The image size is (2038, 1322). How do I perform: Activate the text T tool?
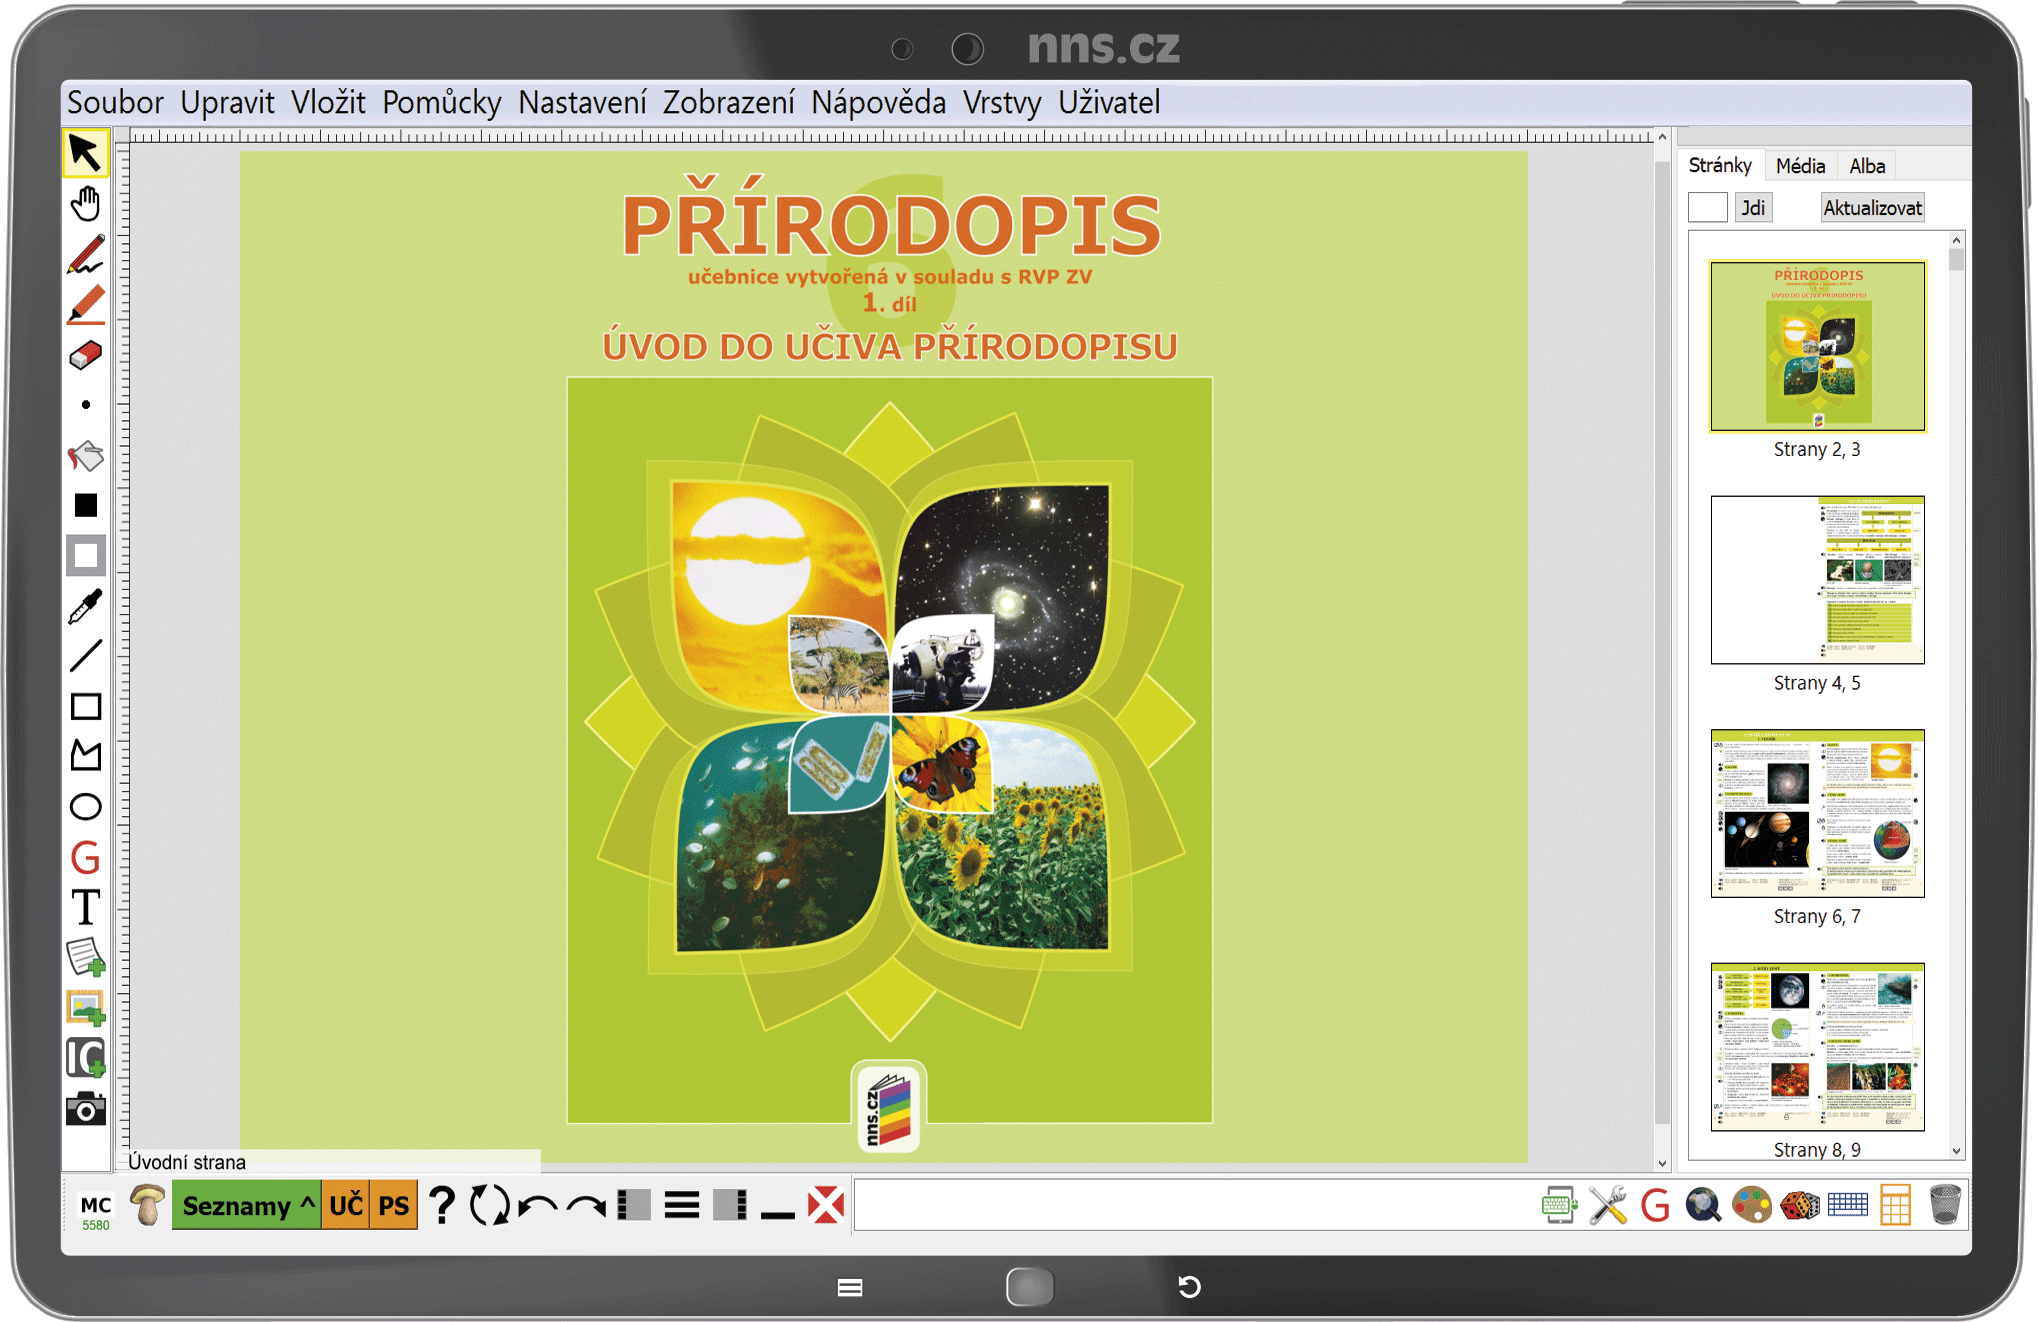click(85, 908)
